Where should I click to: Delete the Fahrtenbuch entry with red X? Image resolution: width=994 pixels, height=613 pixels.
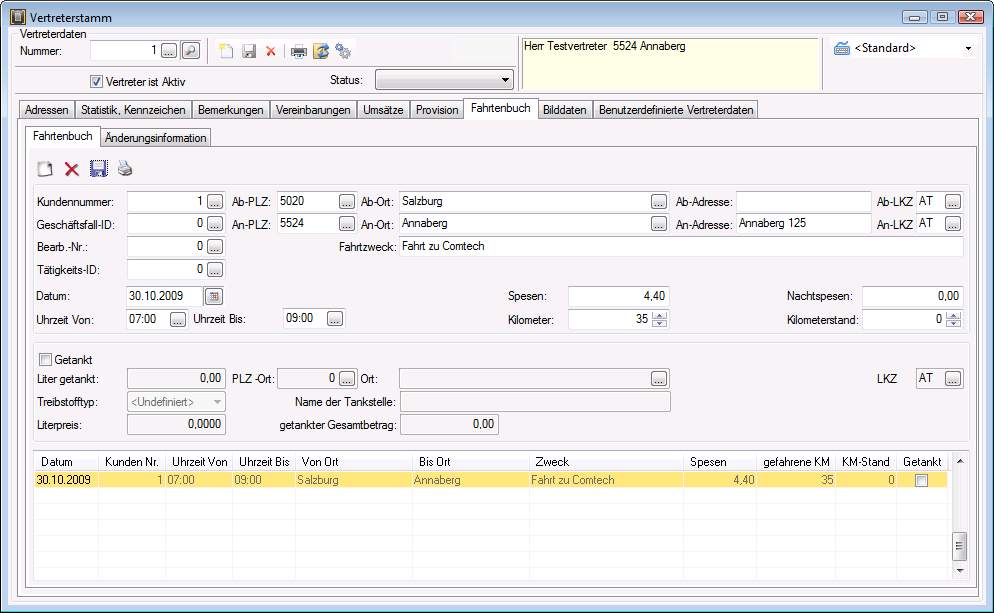click(x=72, y=169)
